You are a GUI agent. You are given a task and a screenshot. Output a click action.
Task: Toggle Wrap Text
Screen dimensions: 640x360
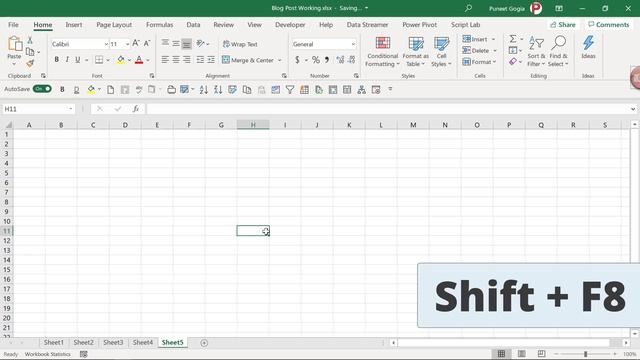tap(240, 44)
